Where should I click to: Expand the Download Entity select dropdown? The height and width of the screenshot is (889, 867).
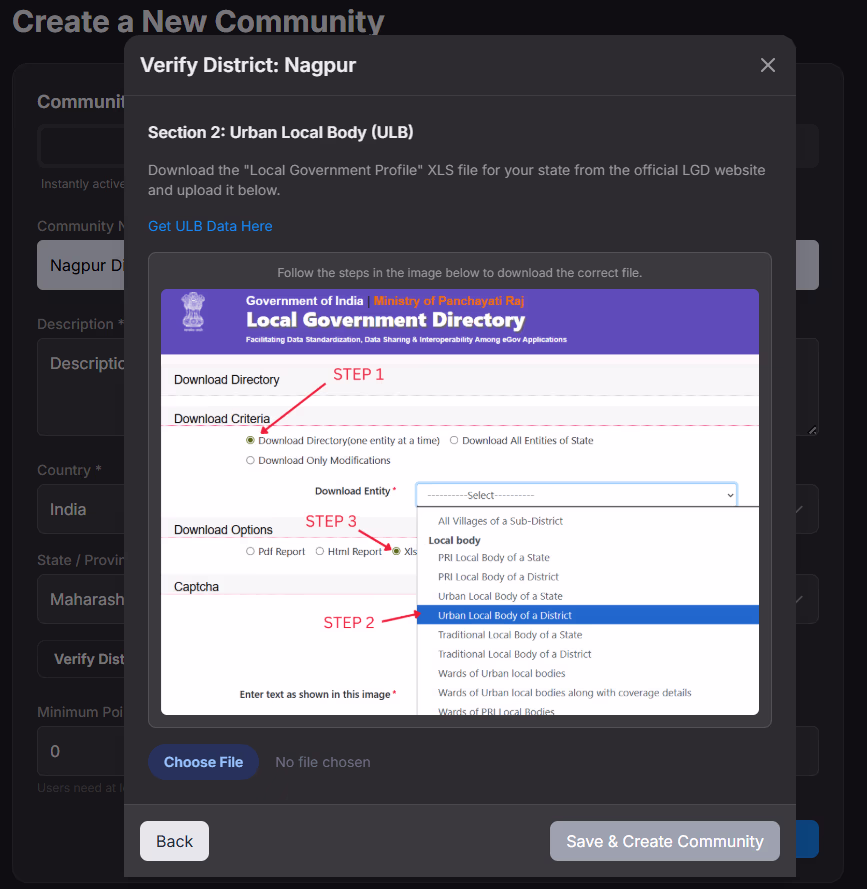(576, 495)
